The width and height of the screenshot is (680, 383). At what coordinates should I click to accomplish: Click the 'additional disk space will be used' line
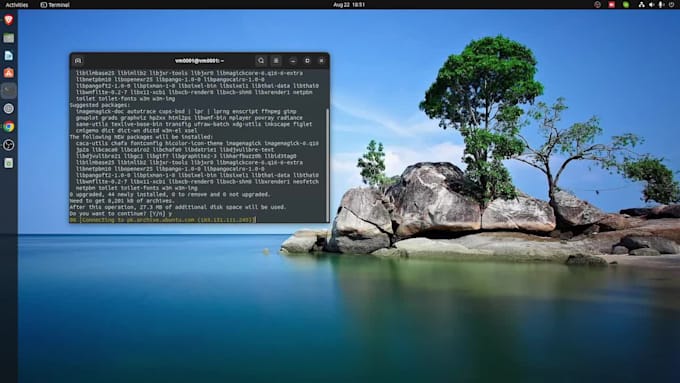click(x=178, y=207)
